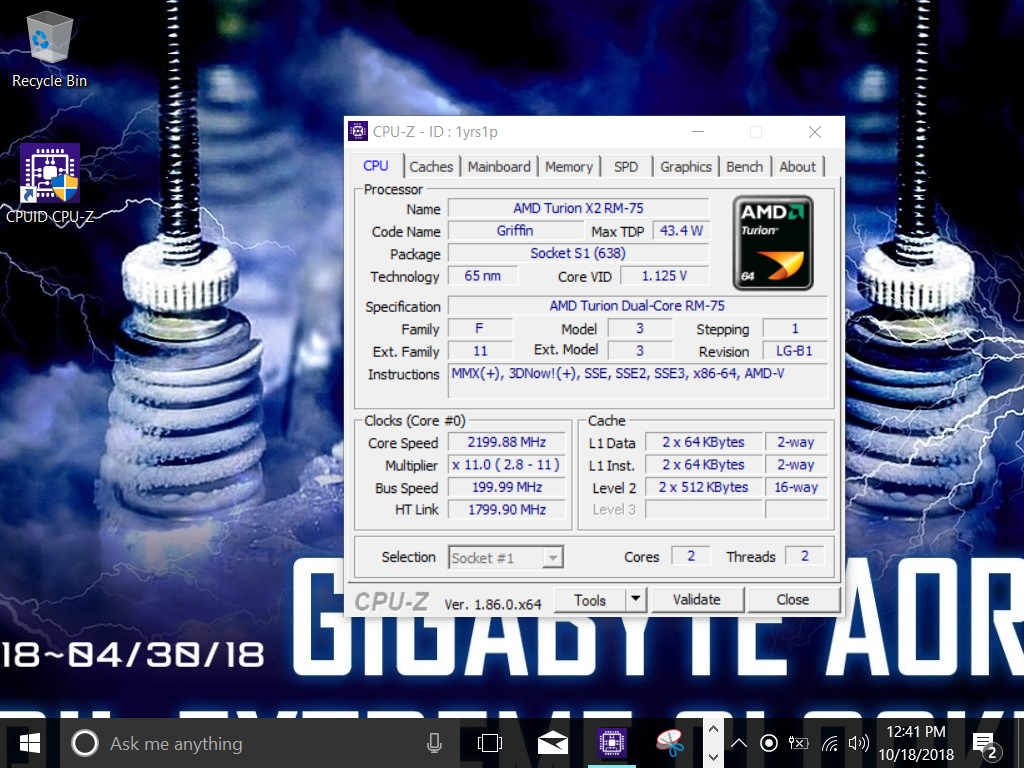Click the Multiplier value x 11.0
The width and height of the screenshot is (1024, 768).
coord(506,465)
